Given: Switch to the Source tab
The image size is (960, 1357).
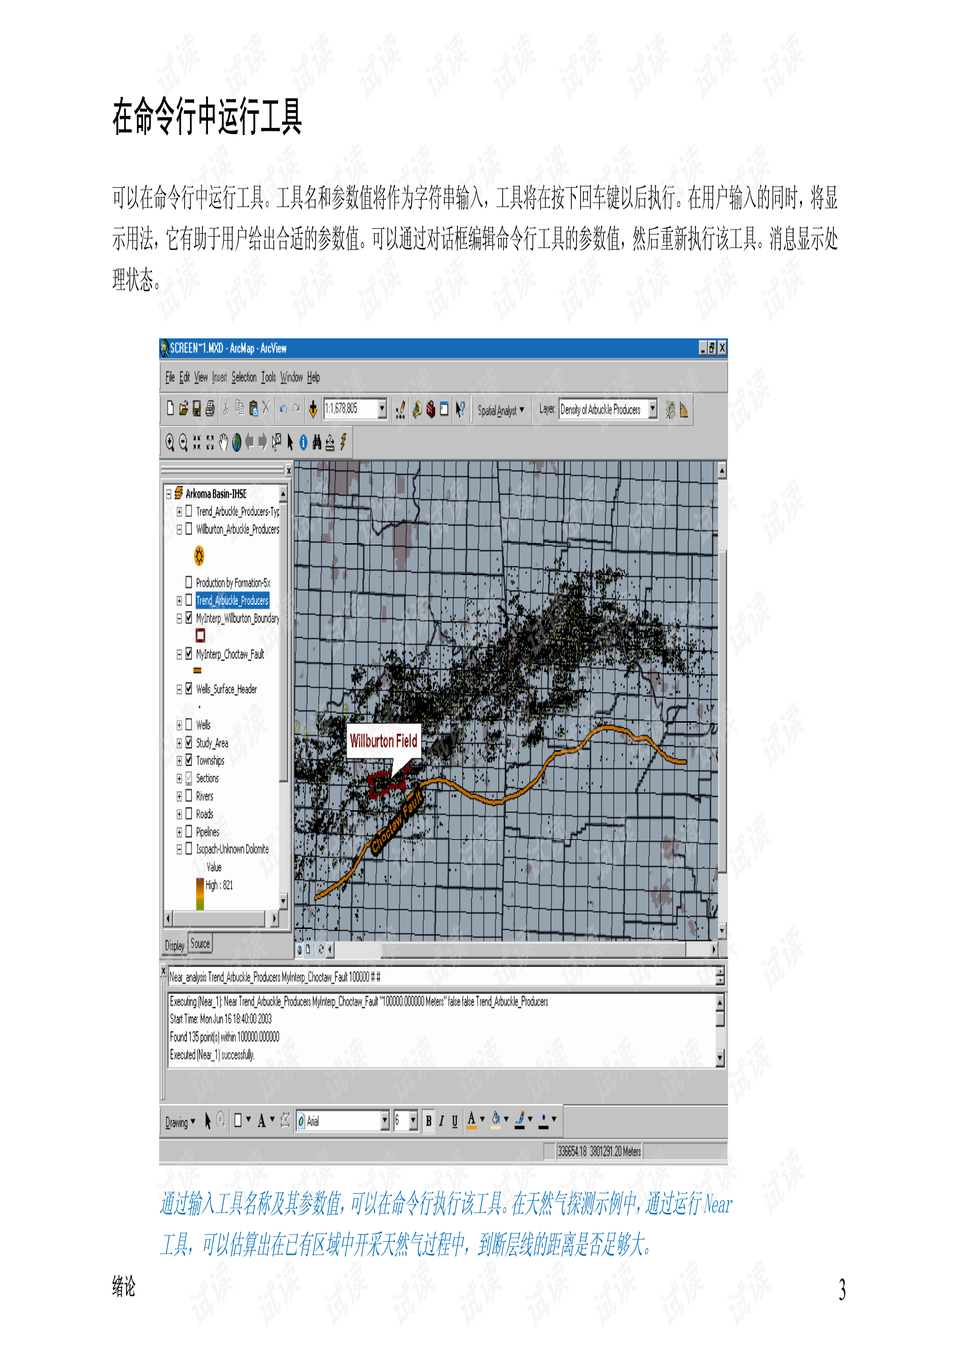Looking at the screenshot, I should tap(200, 943).
